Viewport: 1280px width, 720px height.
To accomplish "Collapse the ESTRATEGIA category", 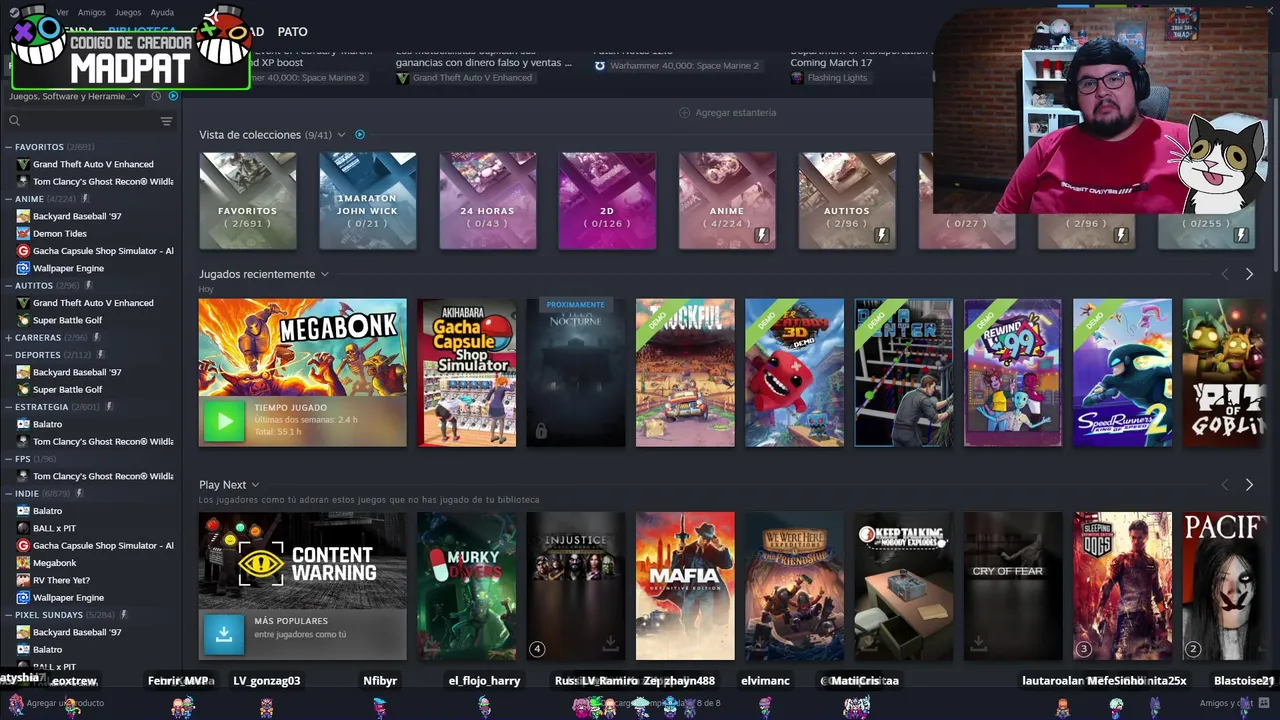I will pyautogui.click(x=8, y=407).
